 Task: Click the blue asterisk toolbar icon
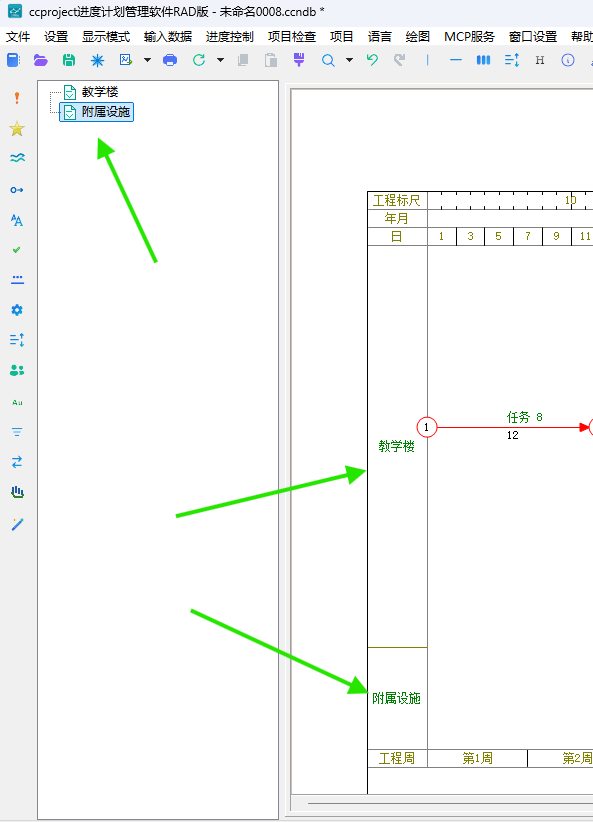[98, 61]
